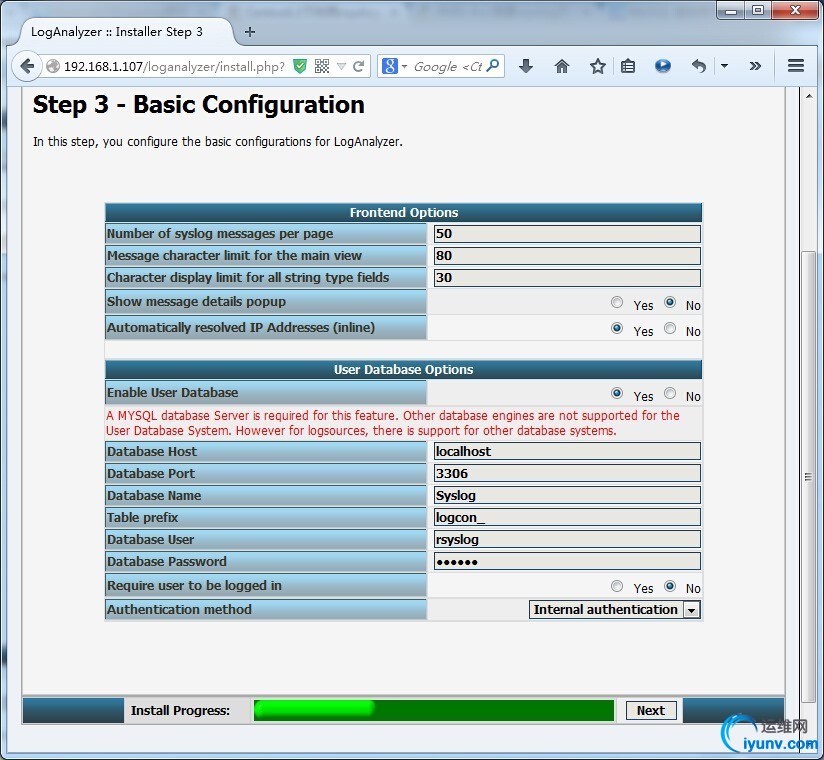Expand the address bar history dropdown triangle
824x760 pixels.
[x=342, y=66]
